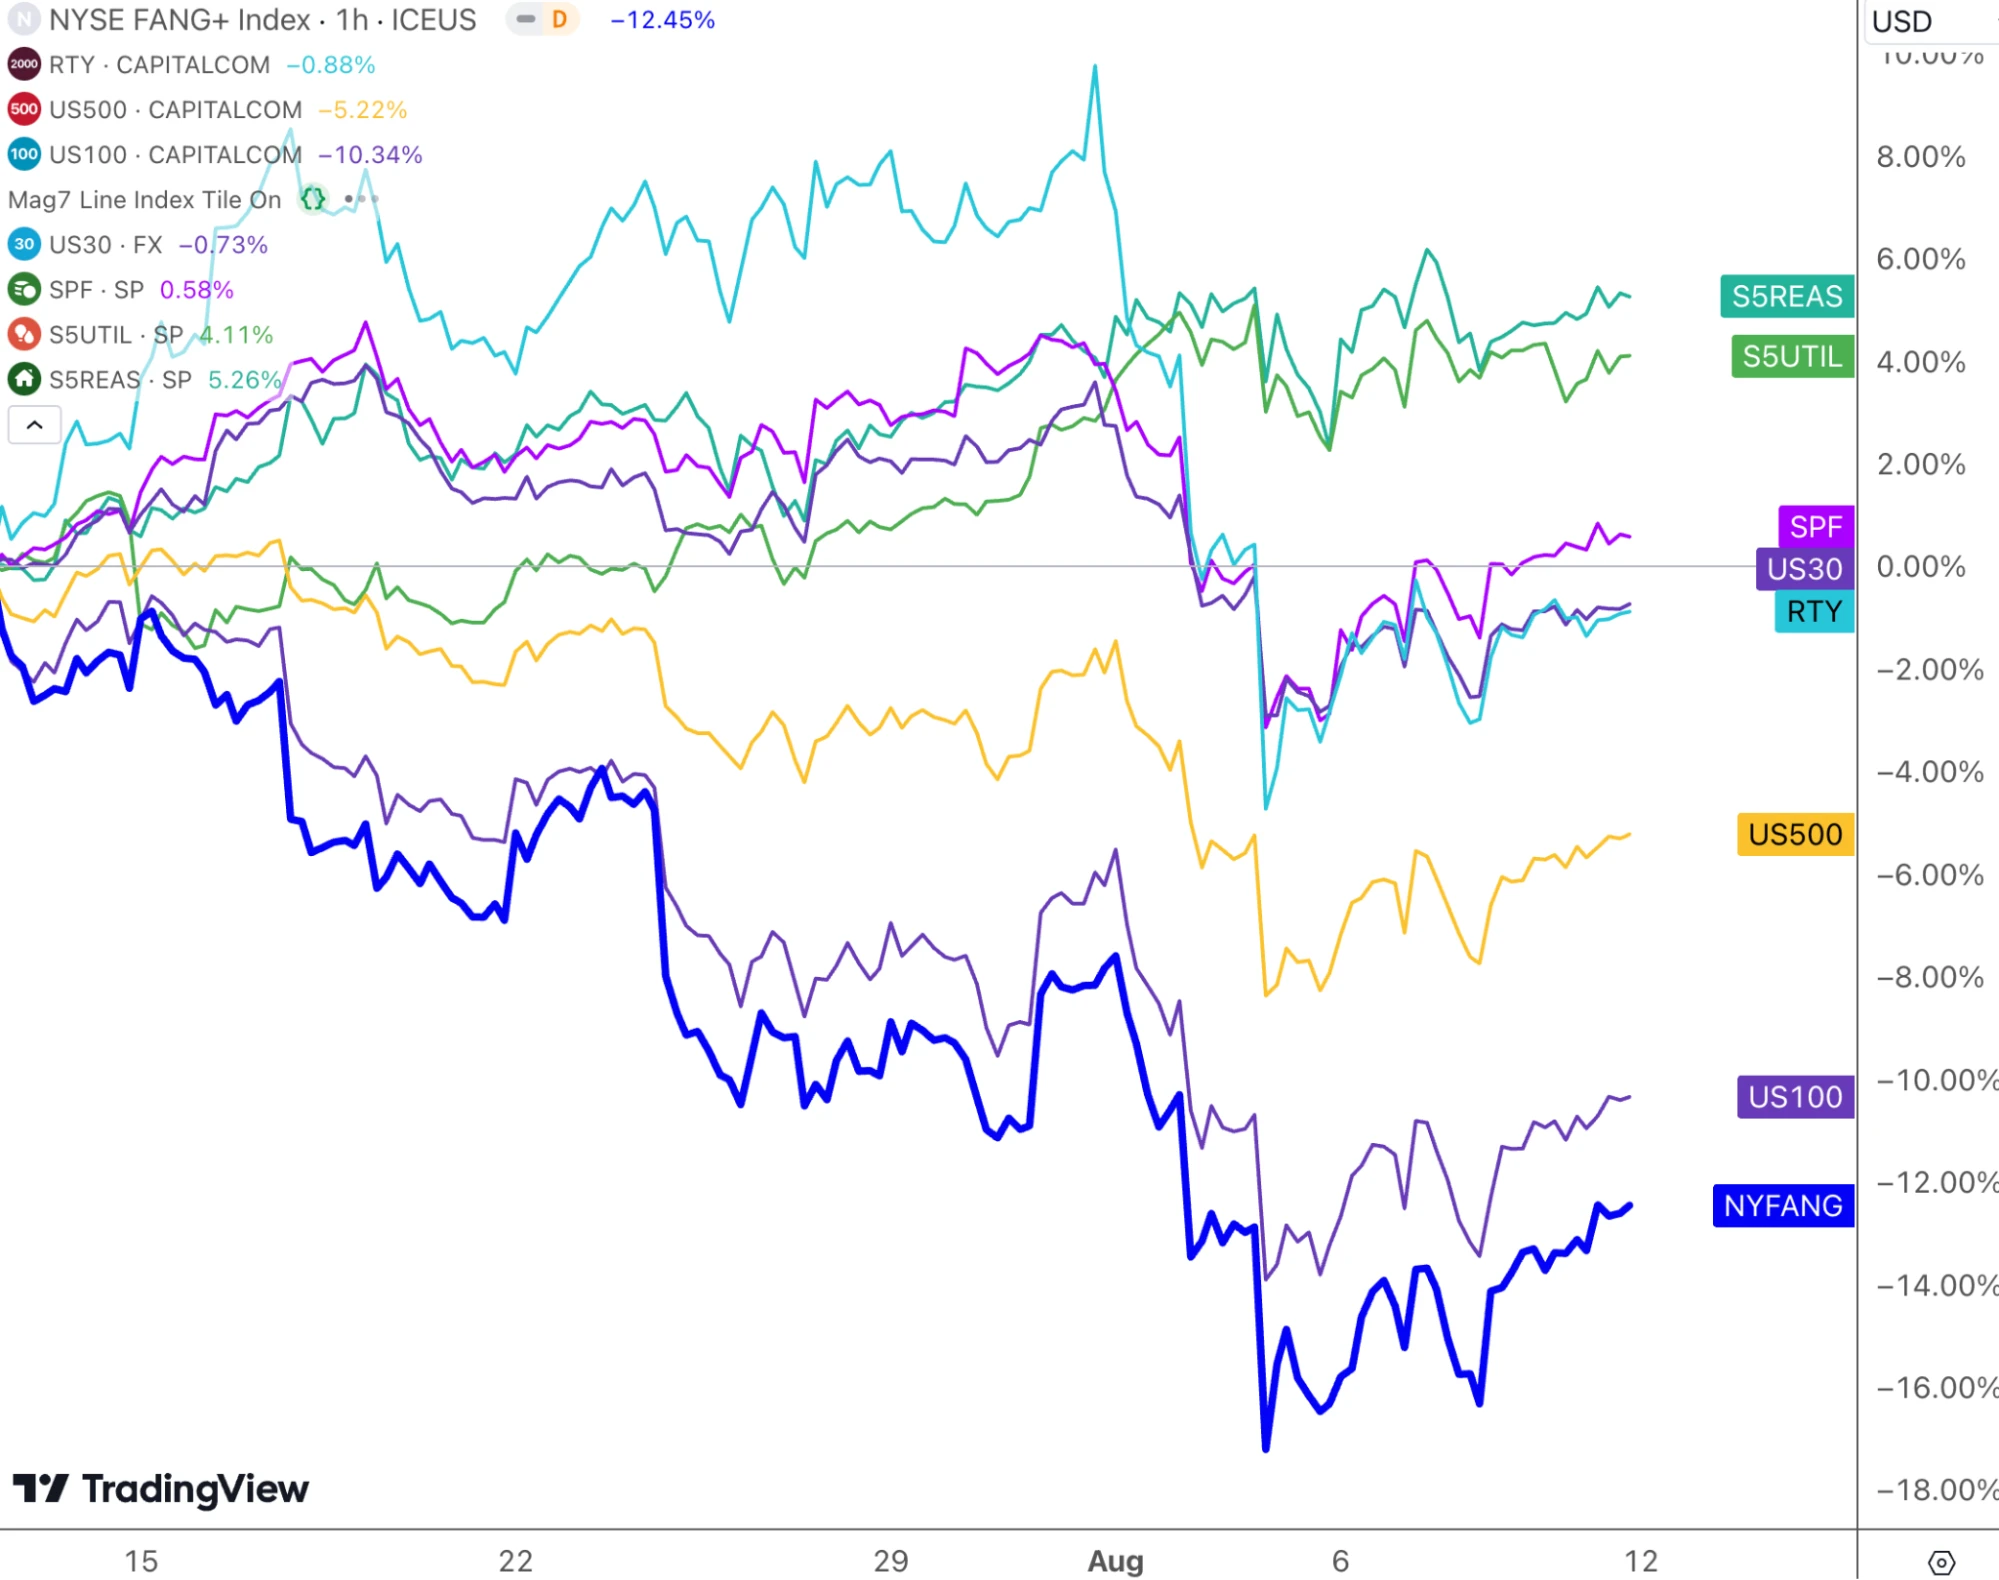The height and width of the screenshot is (1580, 1999).
Task: Collapse the legend with the chevron button
Action: [x=35, y=425]
